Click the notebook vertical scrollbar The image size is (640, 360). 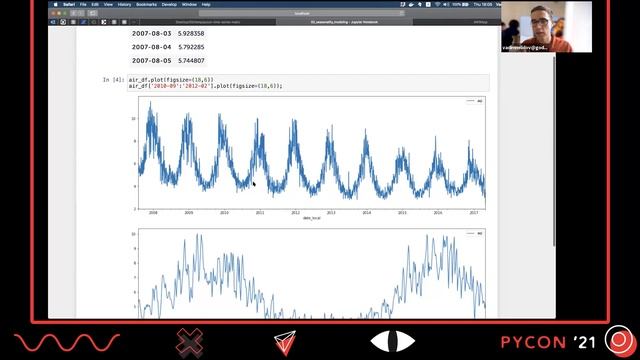coord(554,151)
